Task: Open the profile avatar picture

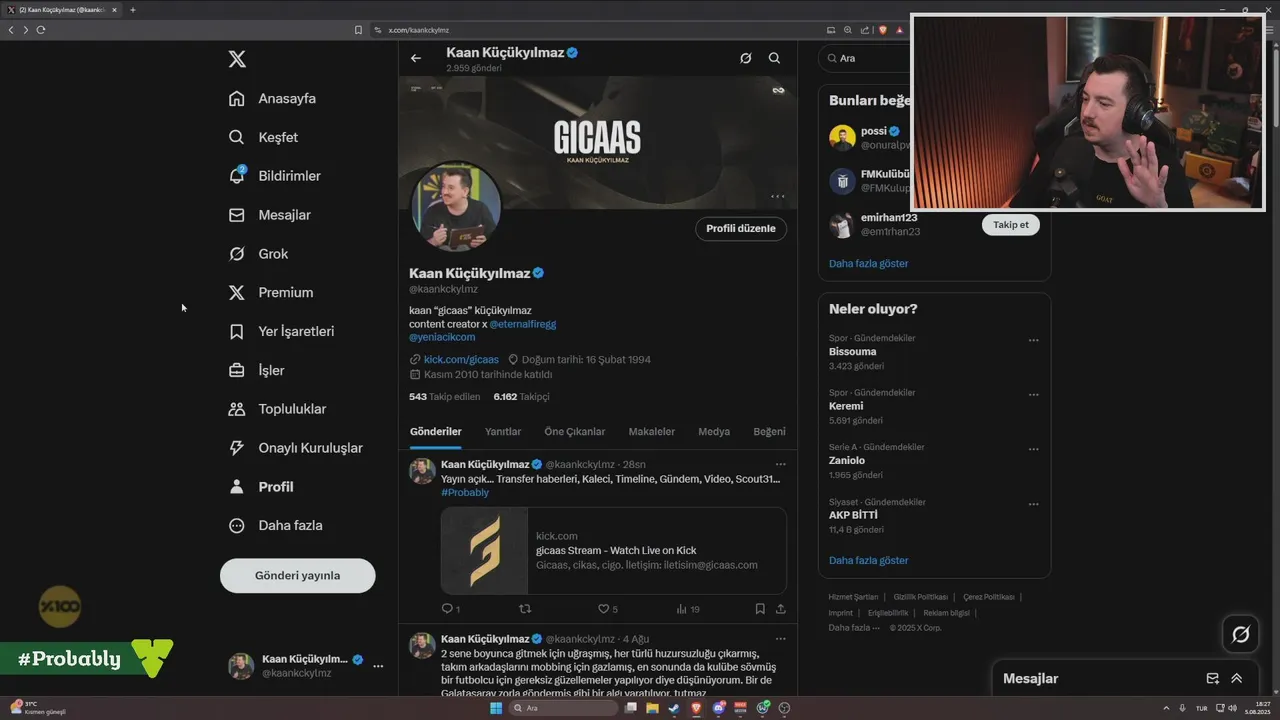Action: click(x=457, y=206)
